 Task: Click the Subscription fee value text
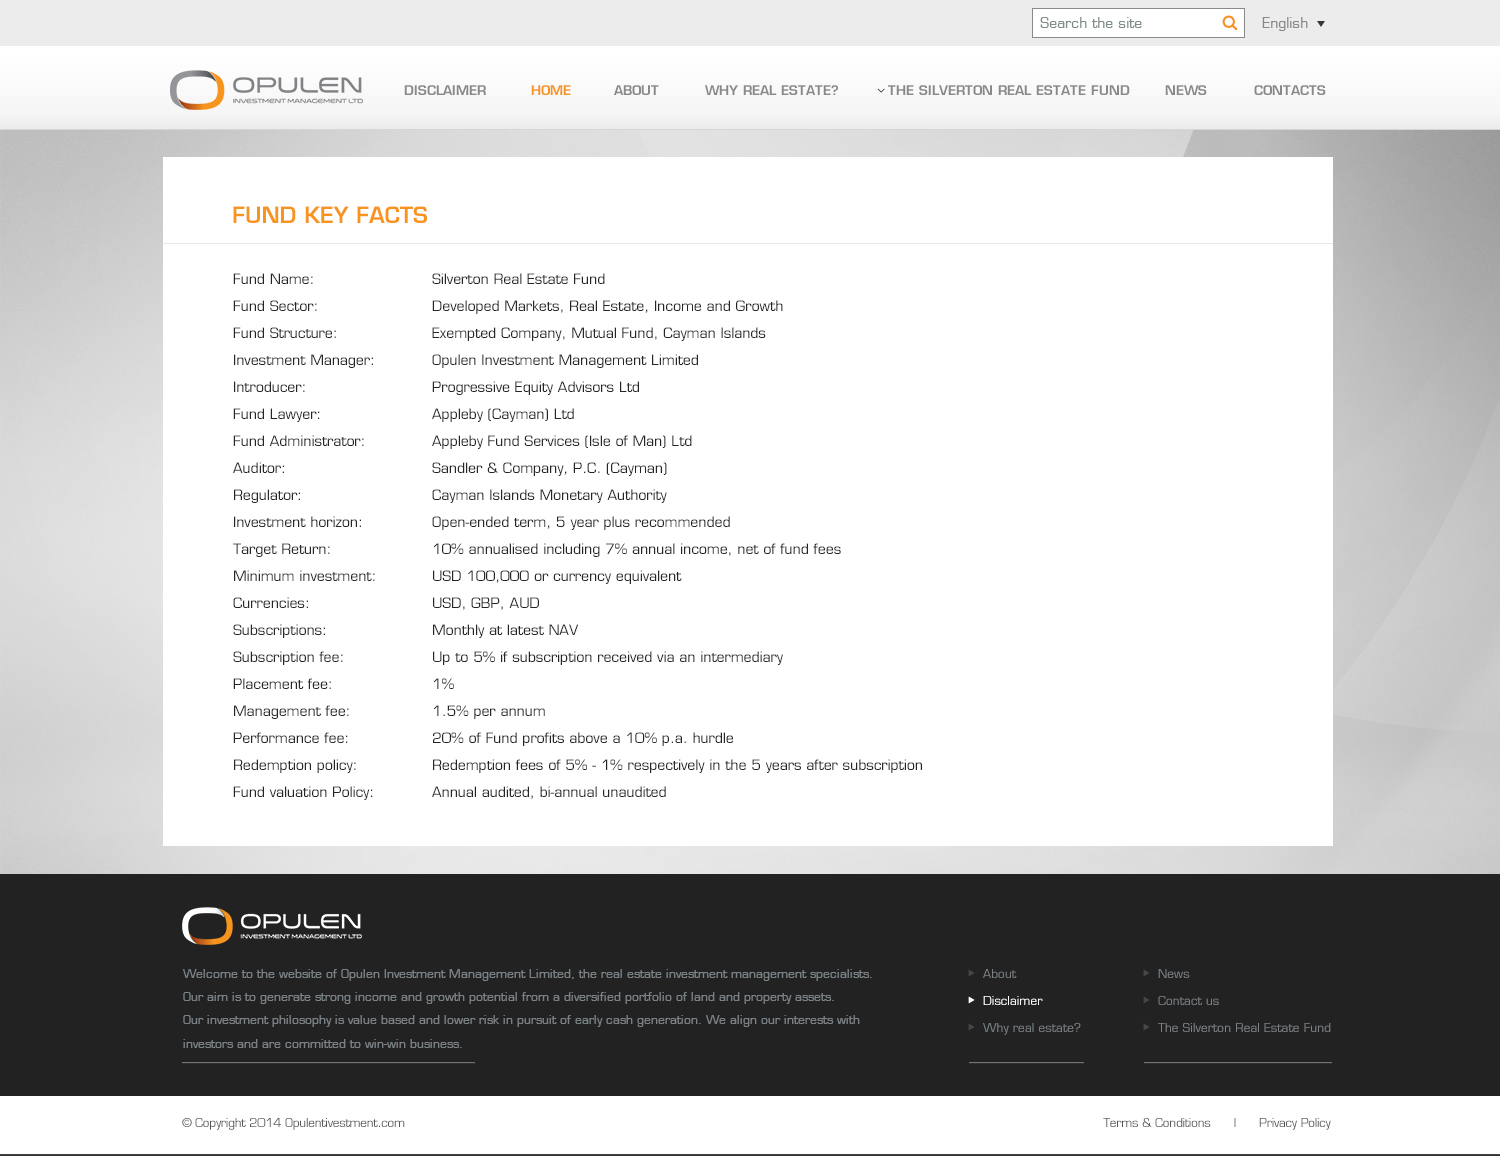coord(607,657)
